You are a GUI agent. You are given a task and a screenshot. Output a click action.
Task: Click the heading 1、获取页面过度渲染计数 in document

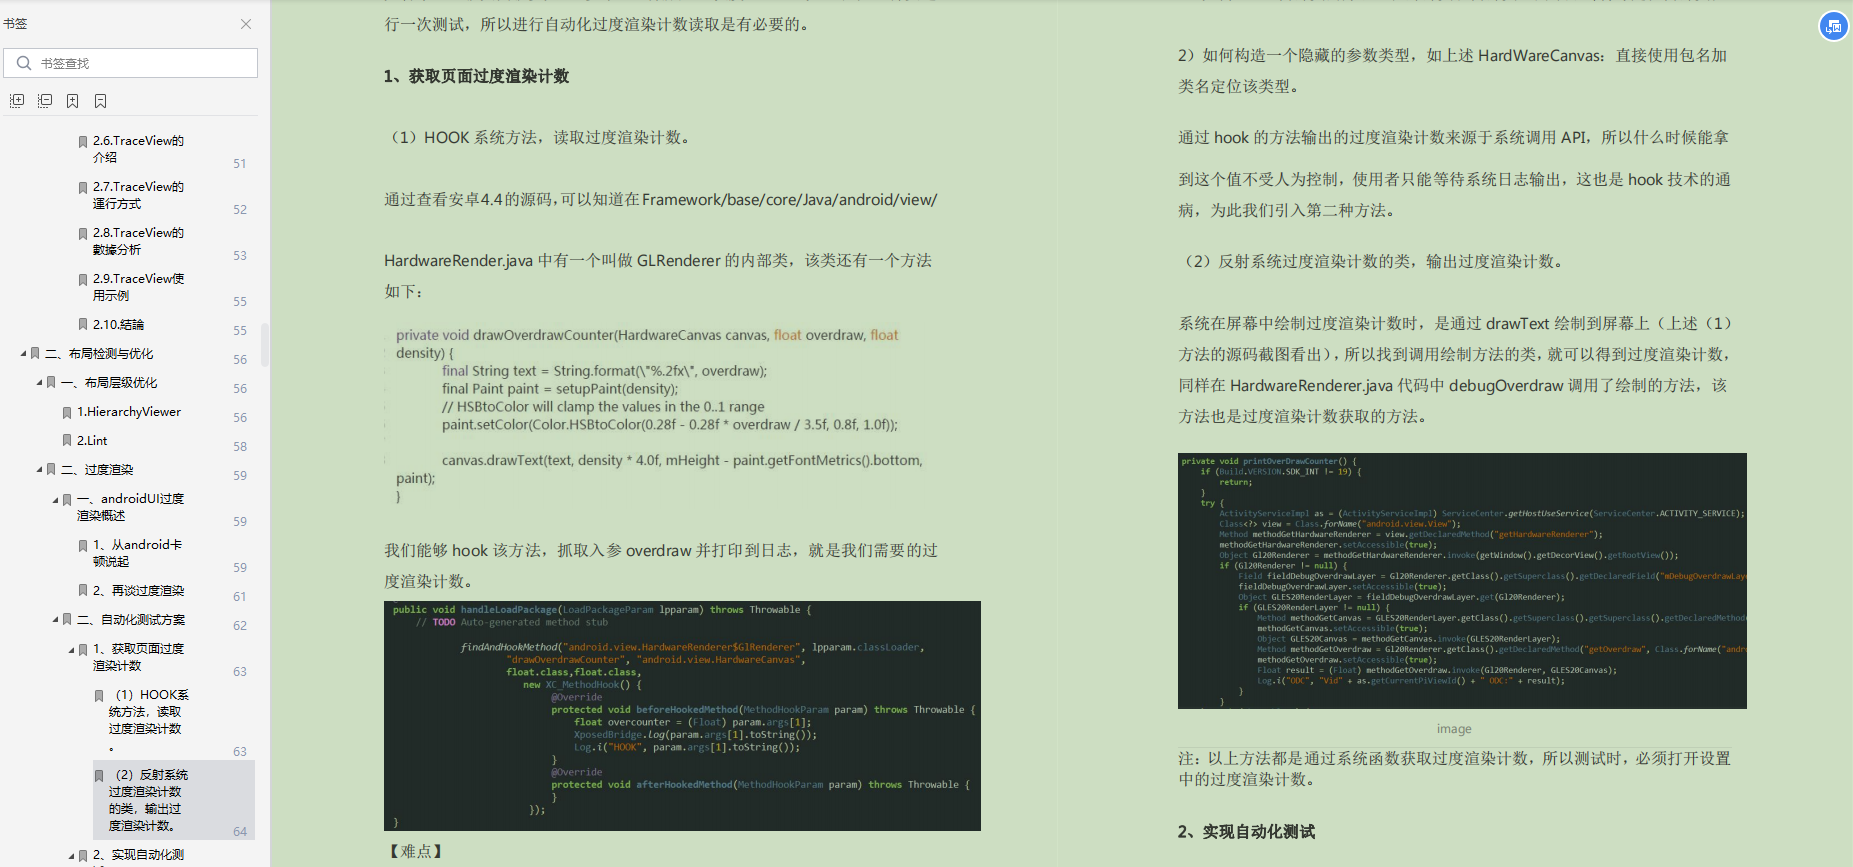pos(476,76)
